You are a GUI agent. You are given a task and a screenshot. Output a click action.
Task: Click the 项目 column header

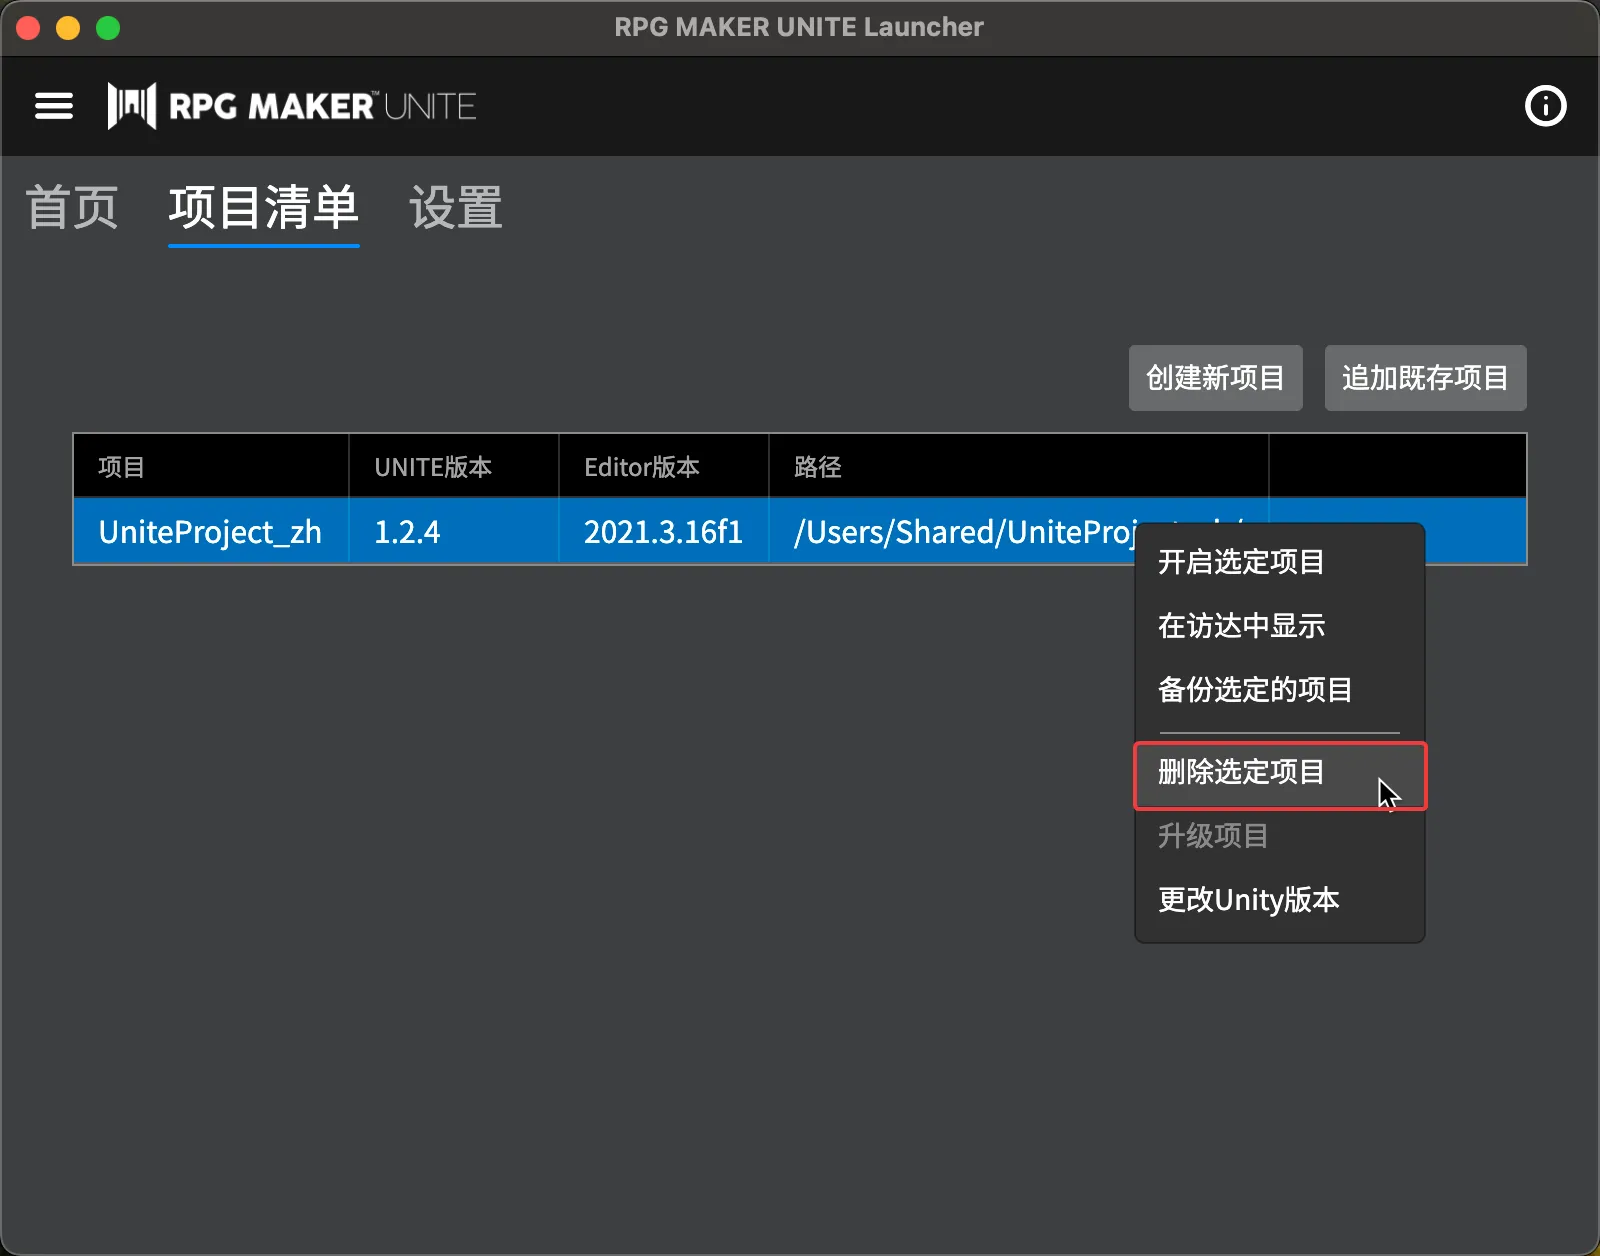(211, 466)
